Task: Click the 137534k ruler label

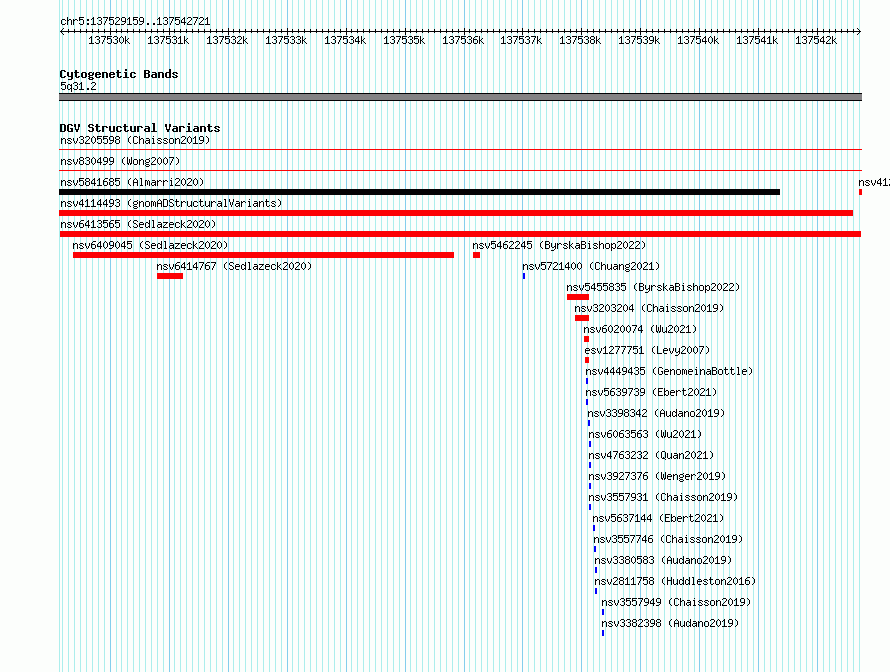Action: 345,40
